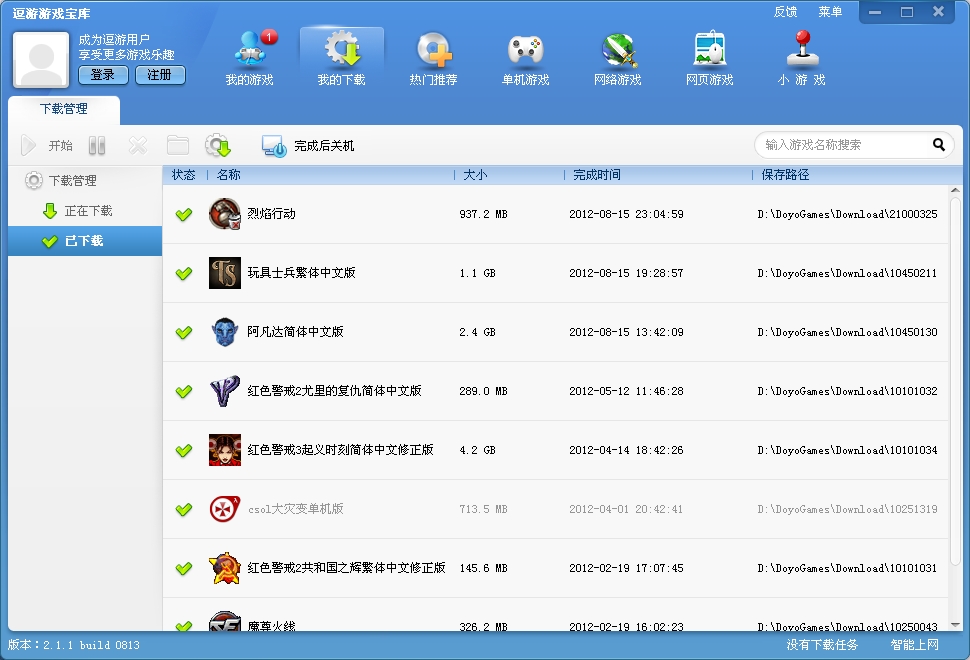The width and height of the screenshot is (970, 660).
Task: Click notification badge on 我的游戏
Action: pyautogui.click(x=268, y=37)
